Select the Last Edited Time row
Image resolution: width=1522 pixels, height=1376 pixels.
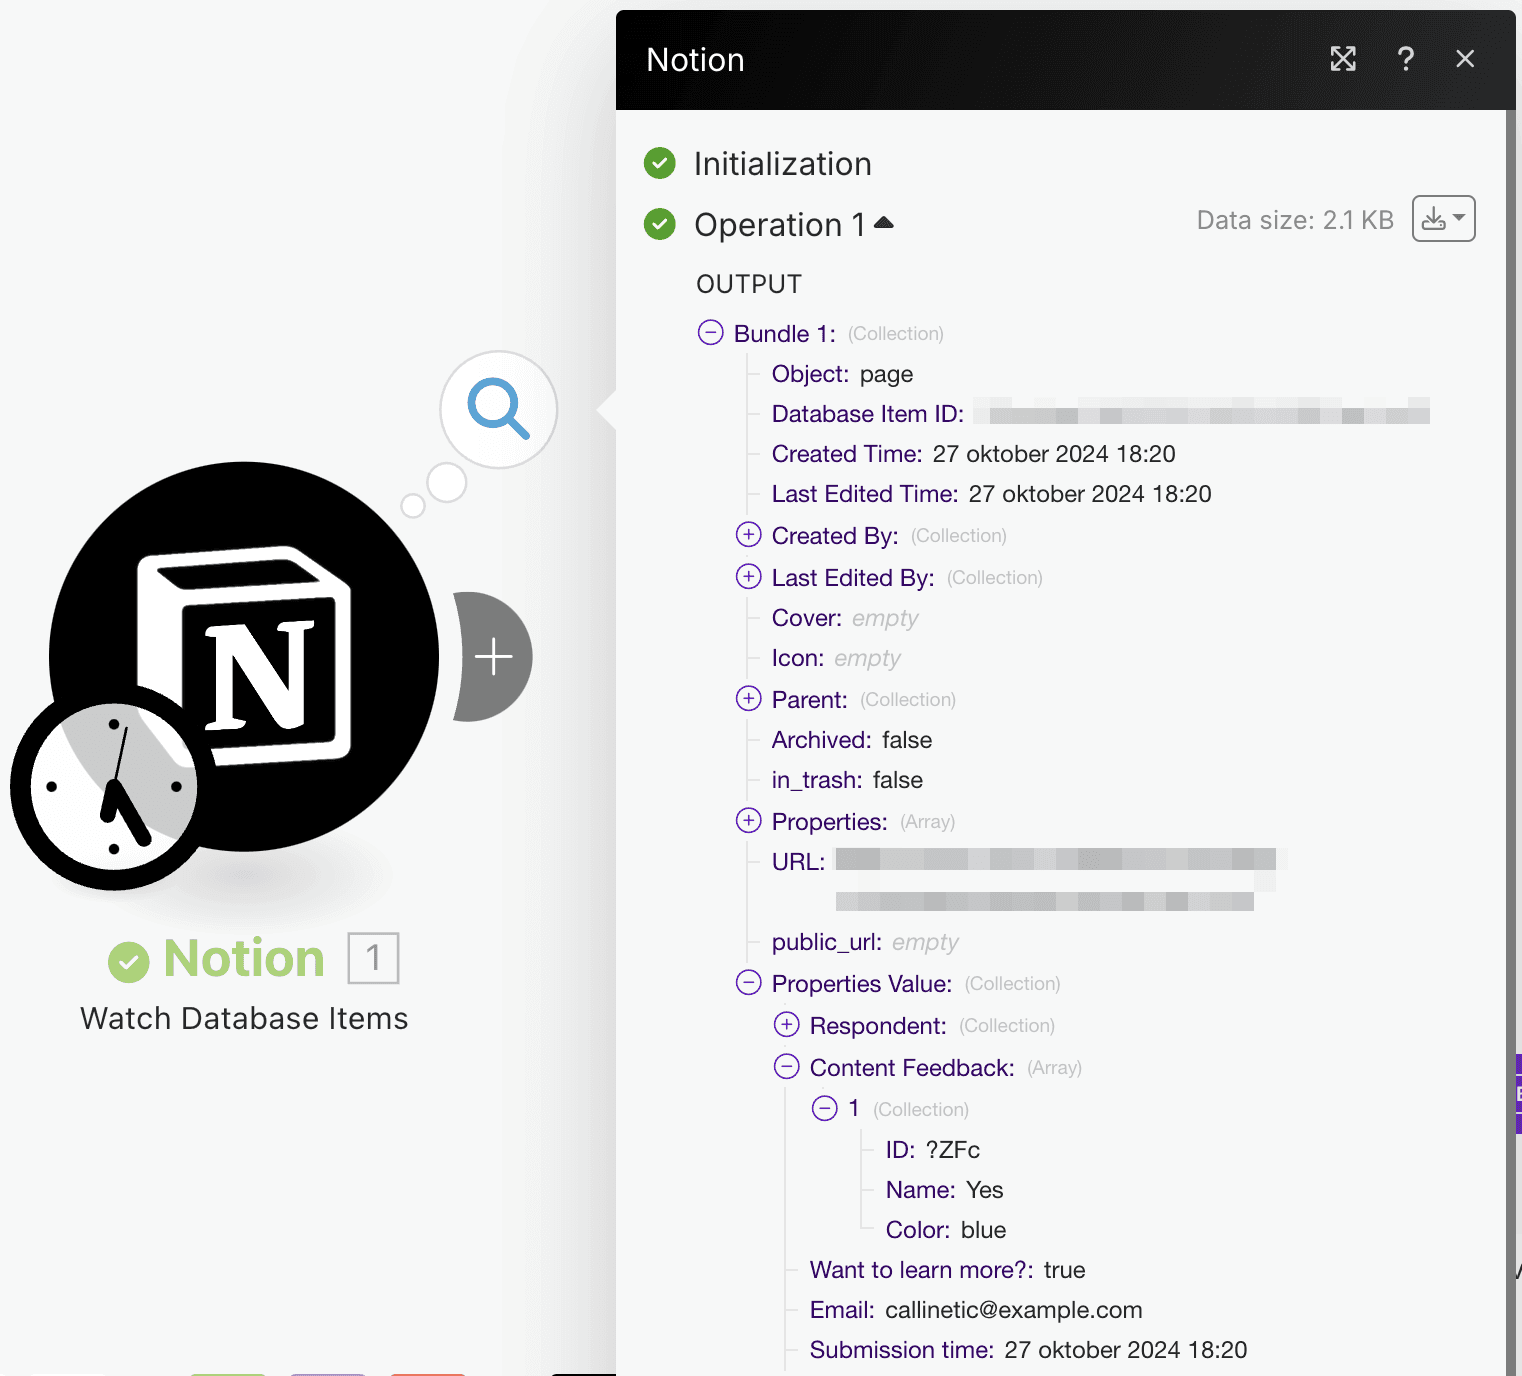[991, 494]
